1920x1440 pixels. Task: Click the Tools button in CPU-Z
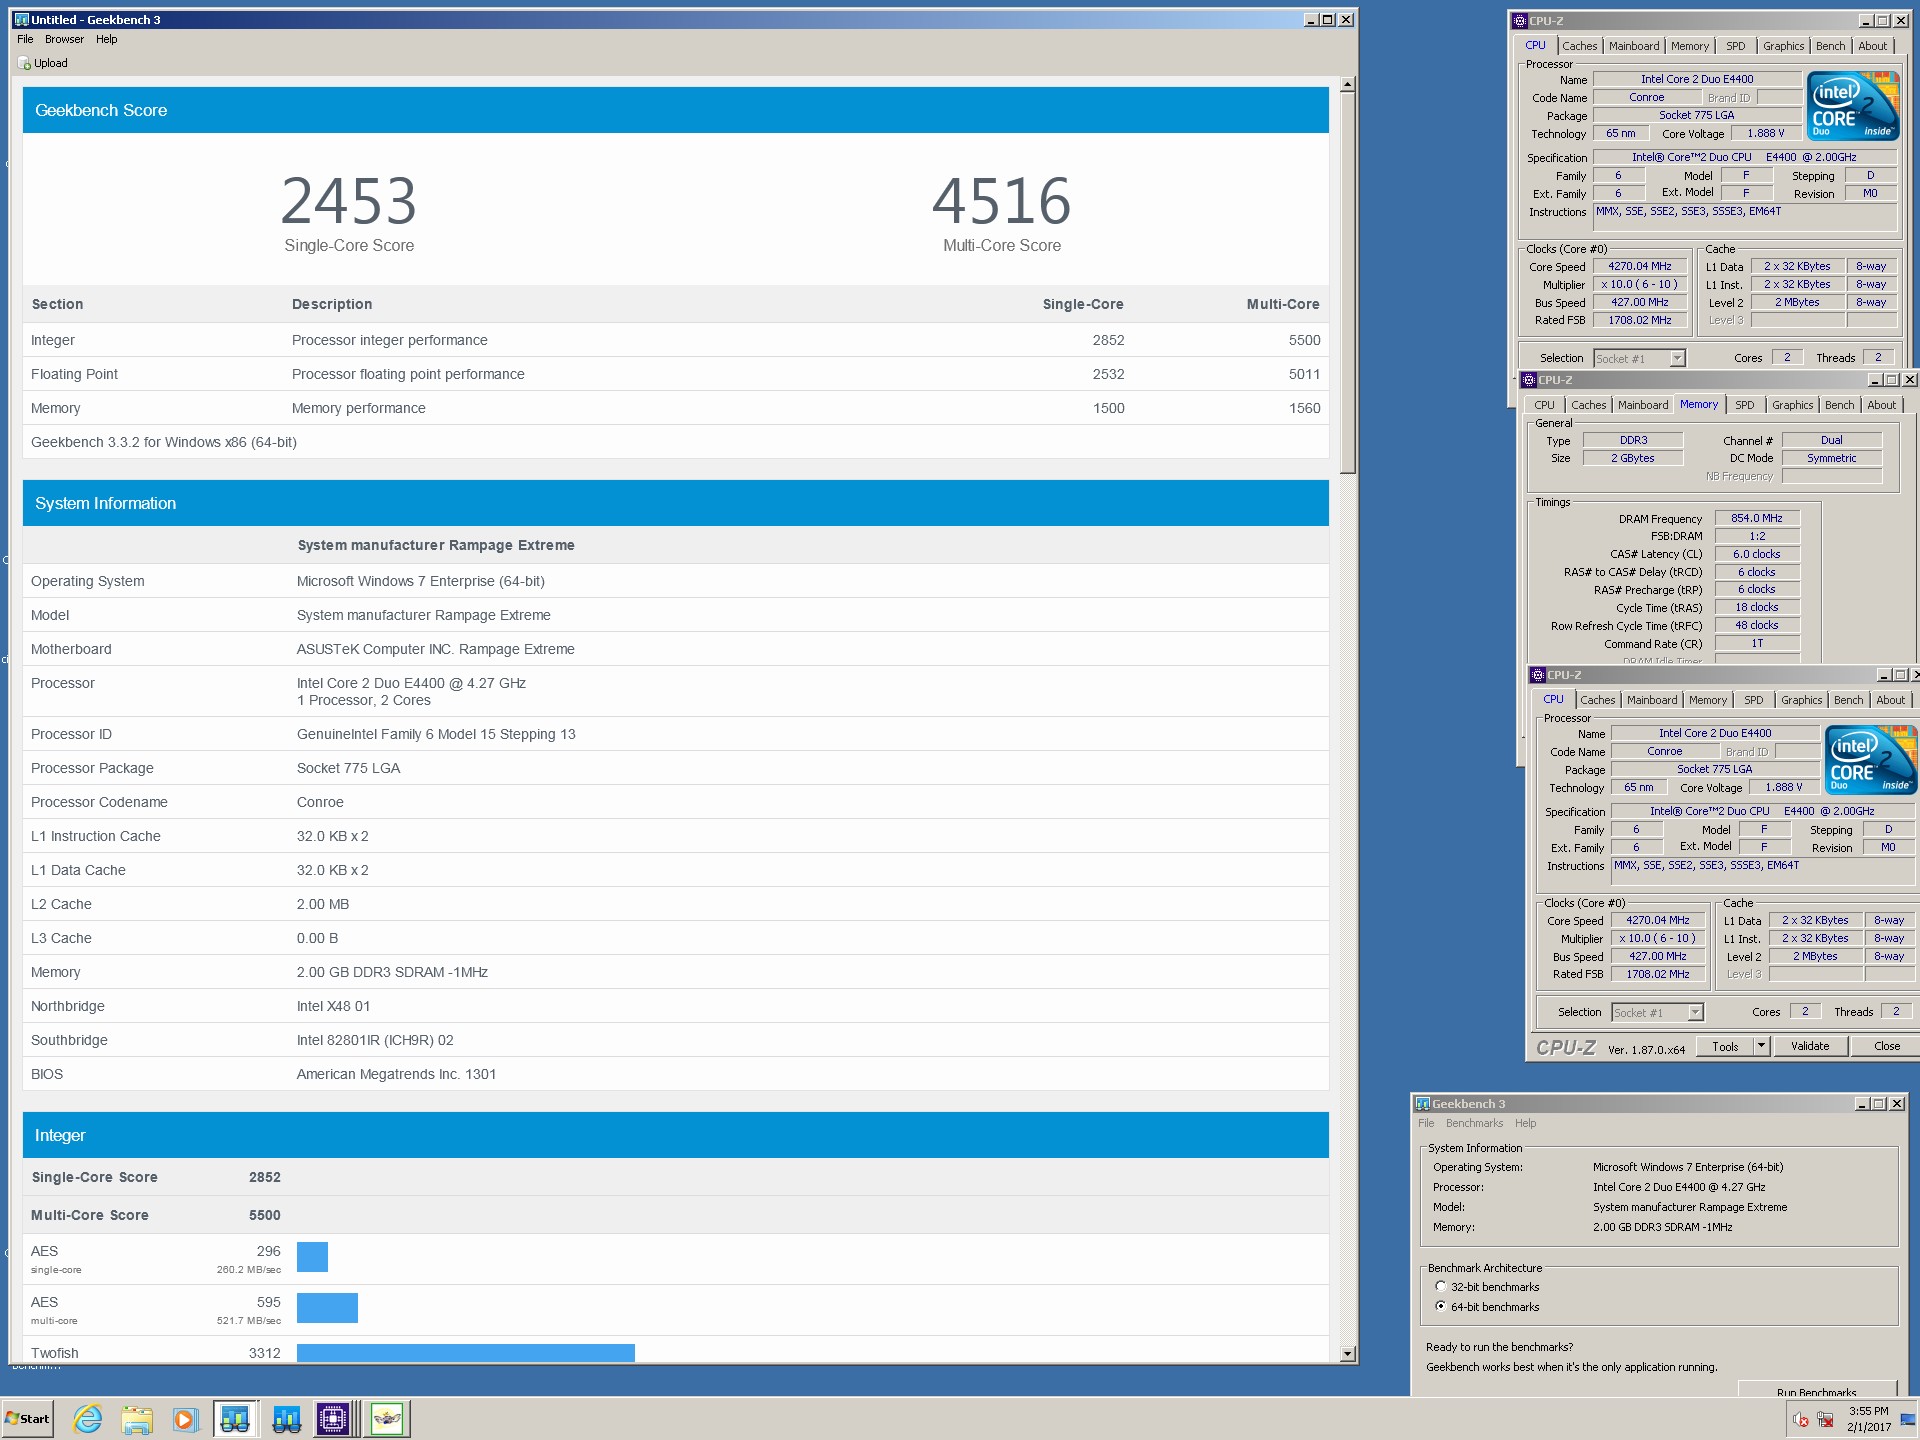pyautogui.click(x=1725, y=1046)
